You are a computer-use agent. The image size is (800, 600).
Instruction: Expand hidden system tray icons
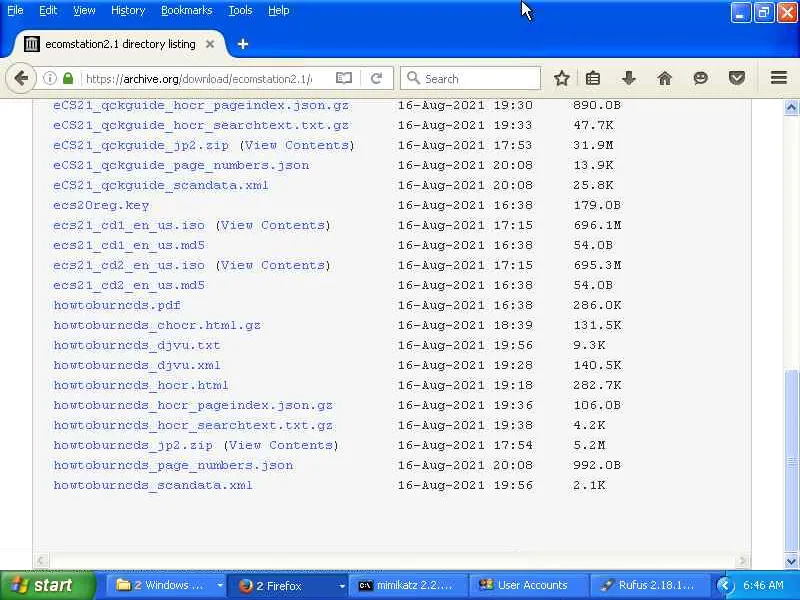(724, 586)
